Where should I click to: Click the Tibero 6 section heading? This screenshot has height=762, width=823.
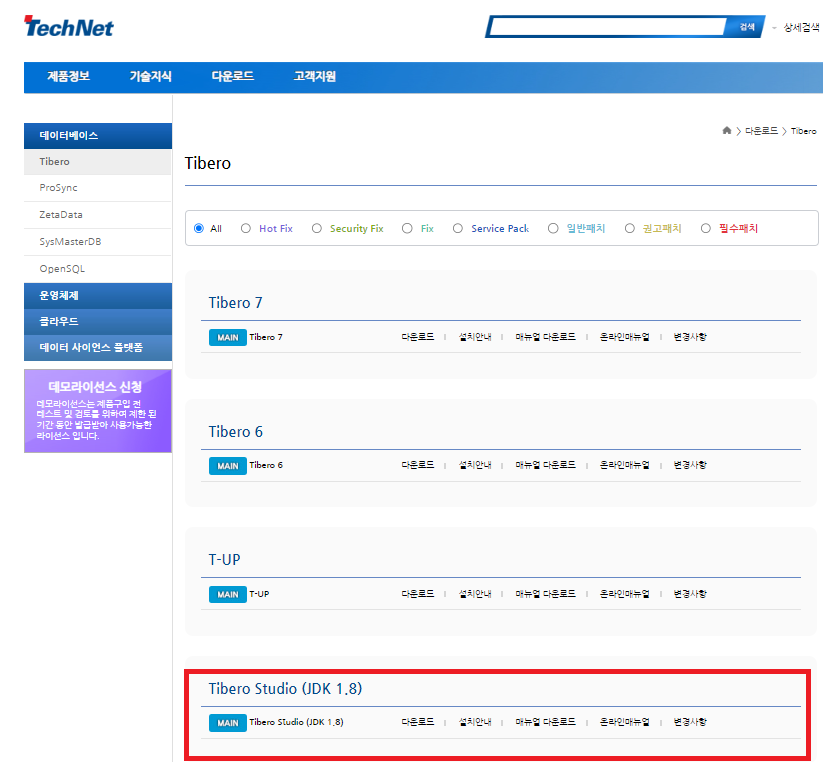click(x=235, y=432)
